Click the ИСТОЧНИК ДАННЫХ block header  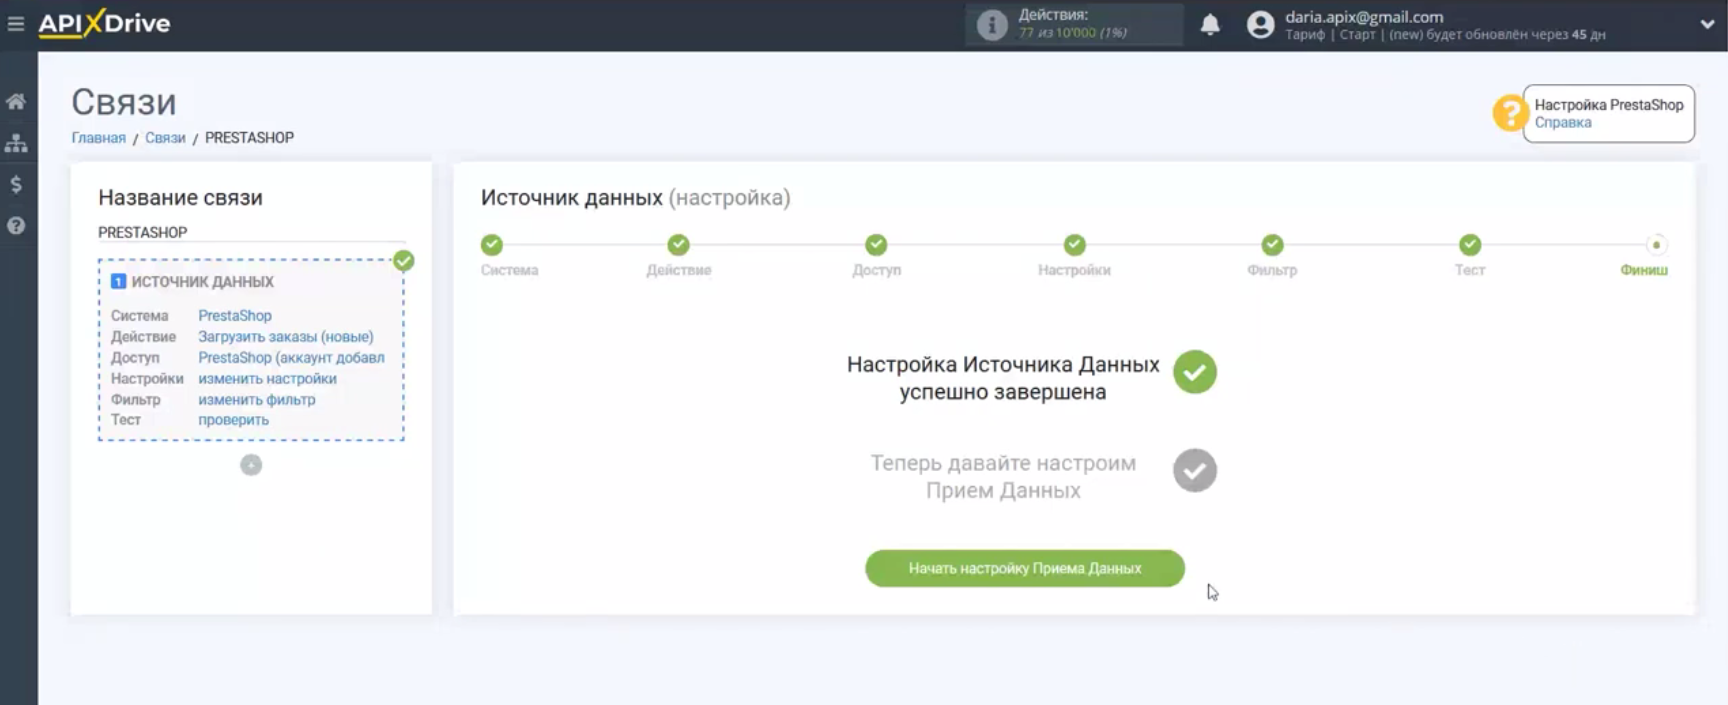(203, 282)
